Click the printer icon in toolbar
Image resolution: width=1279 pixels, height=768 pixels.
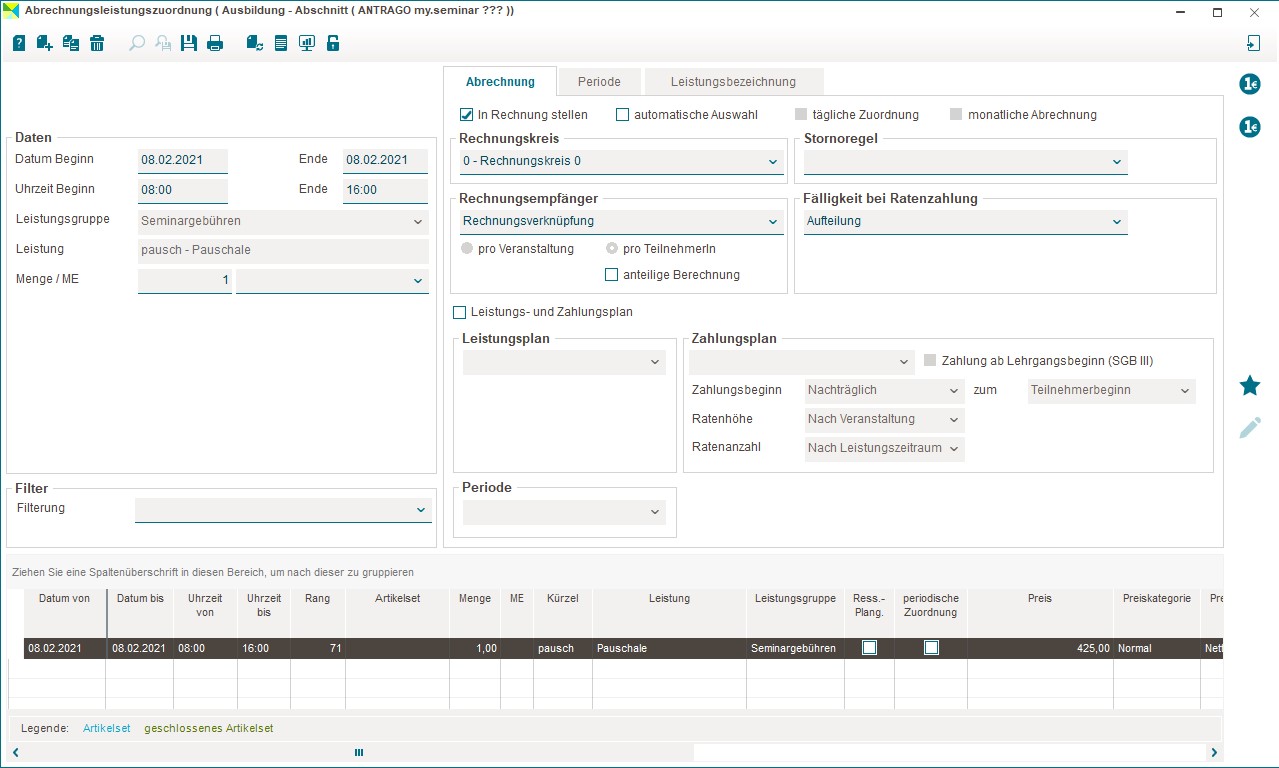(x=215, y=43)
